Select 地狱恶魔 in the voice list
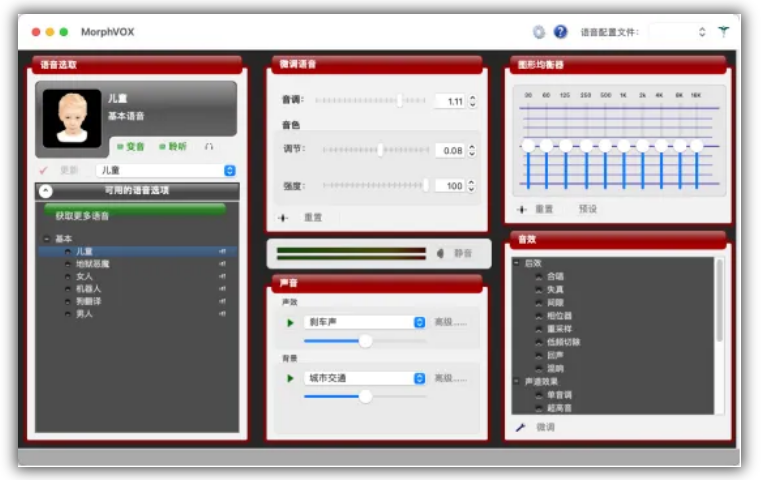Viewport: 769px width, 480px height. click(92, 264)
